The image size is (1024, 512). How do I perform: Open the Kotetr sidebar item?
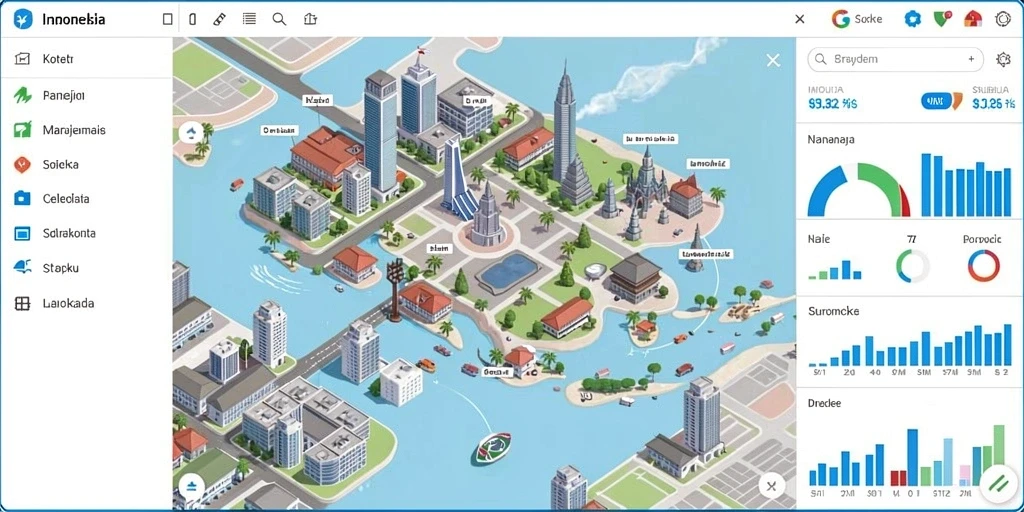click(x=86, y=59)
